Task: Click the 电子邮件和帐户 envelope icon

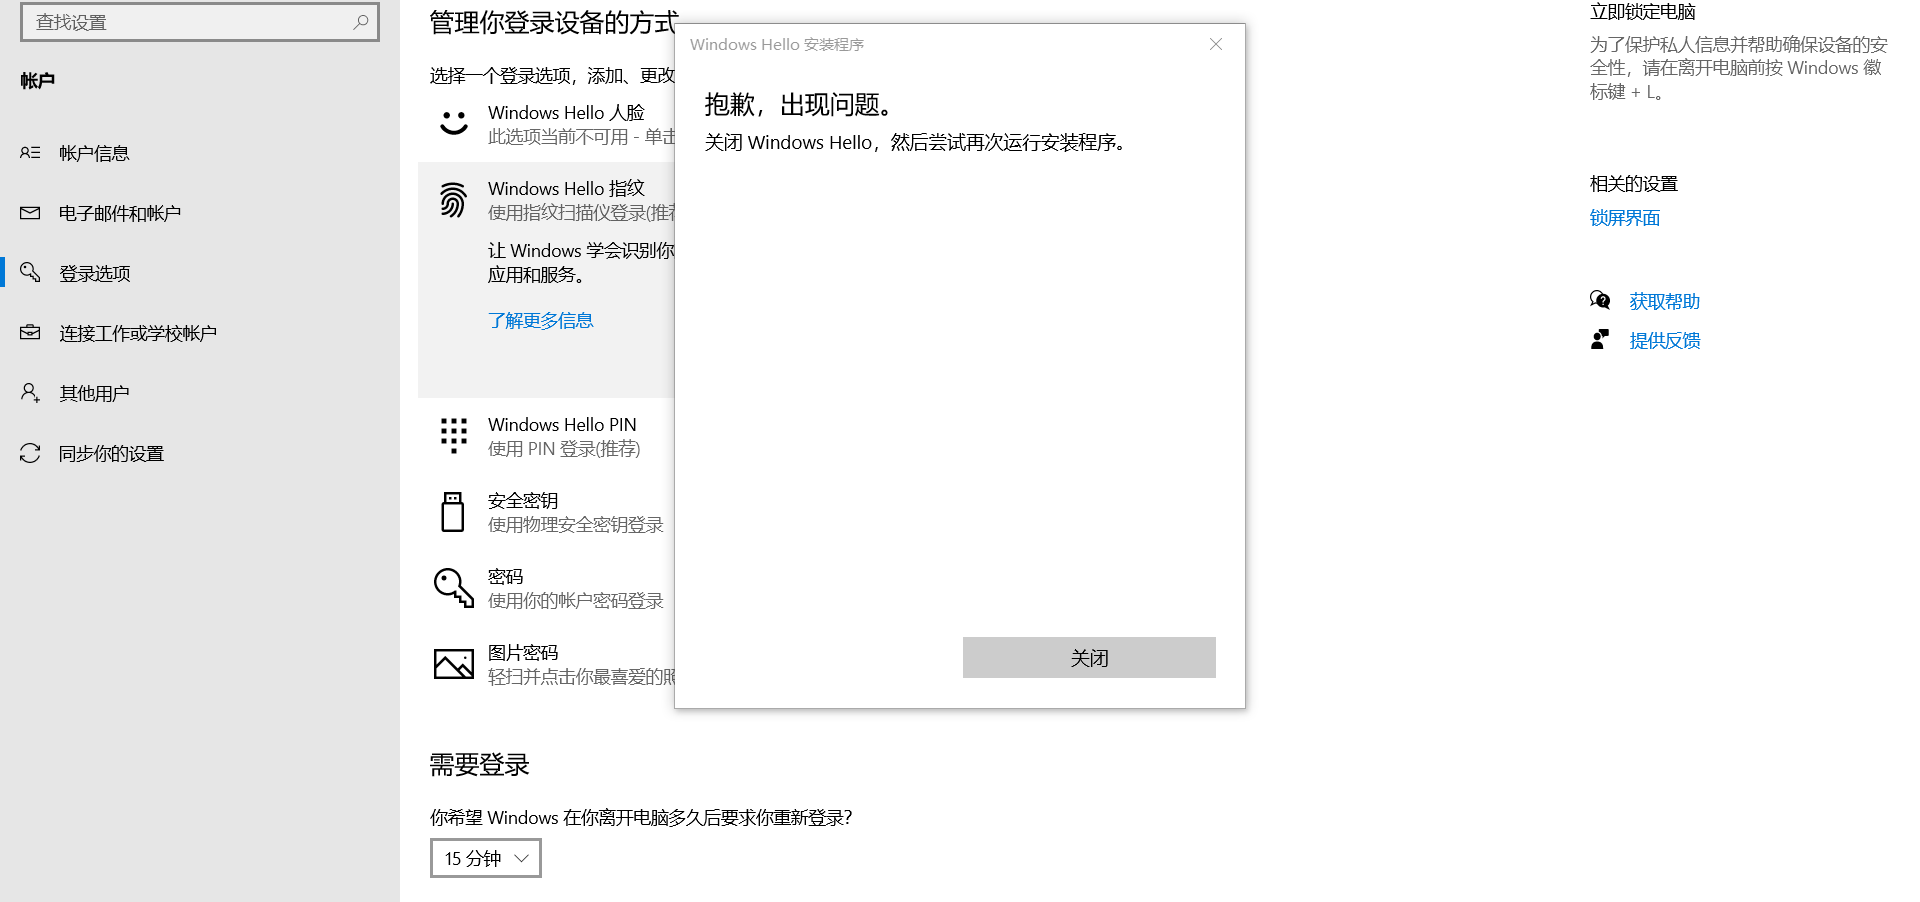Action: (30, 213)
